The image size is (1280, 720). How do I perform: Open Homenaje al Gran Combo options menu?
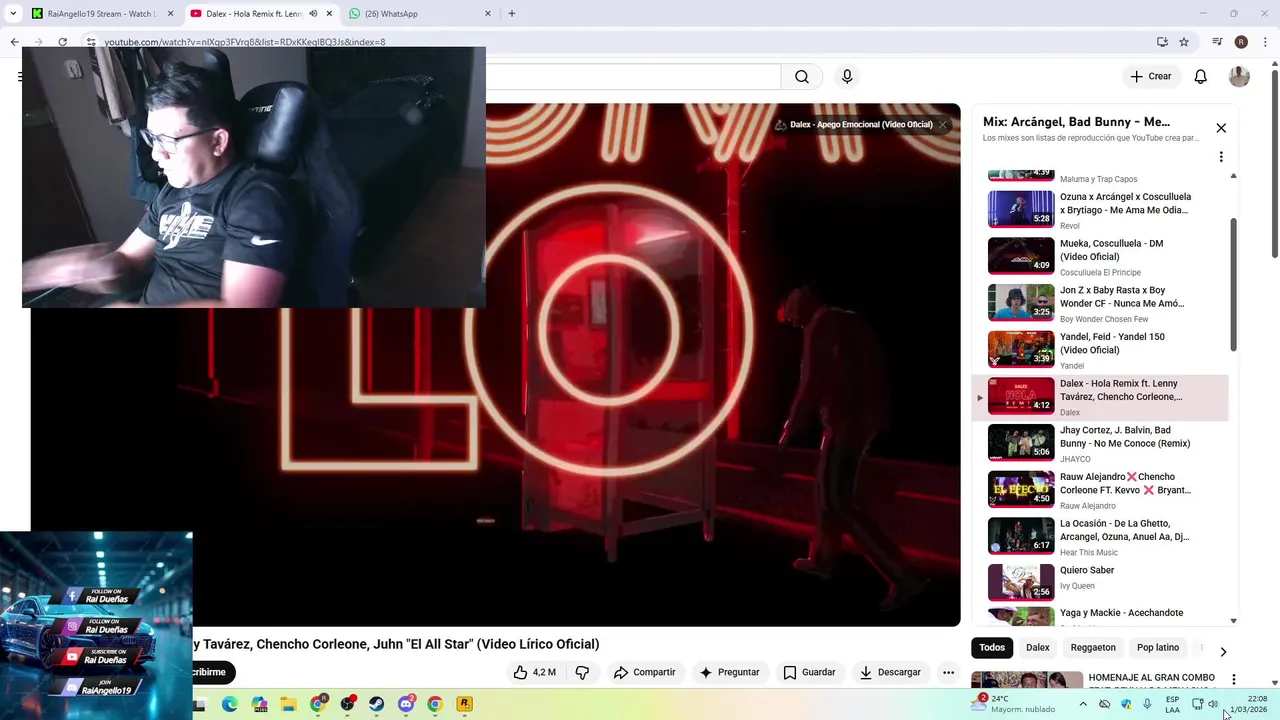click(1233, 680)
